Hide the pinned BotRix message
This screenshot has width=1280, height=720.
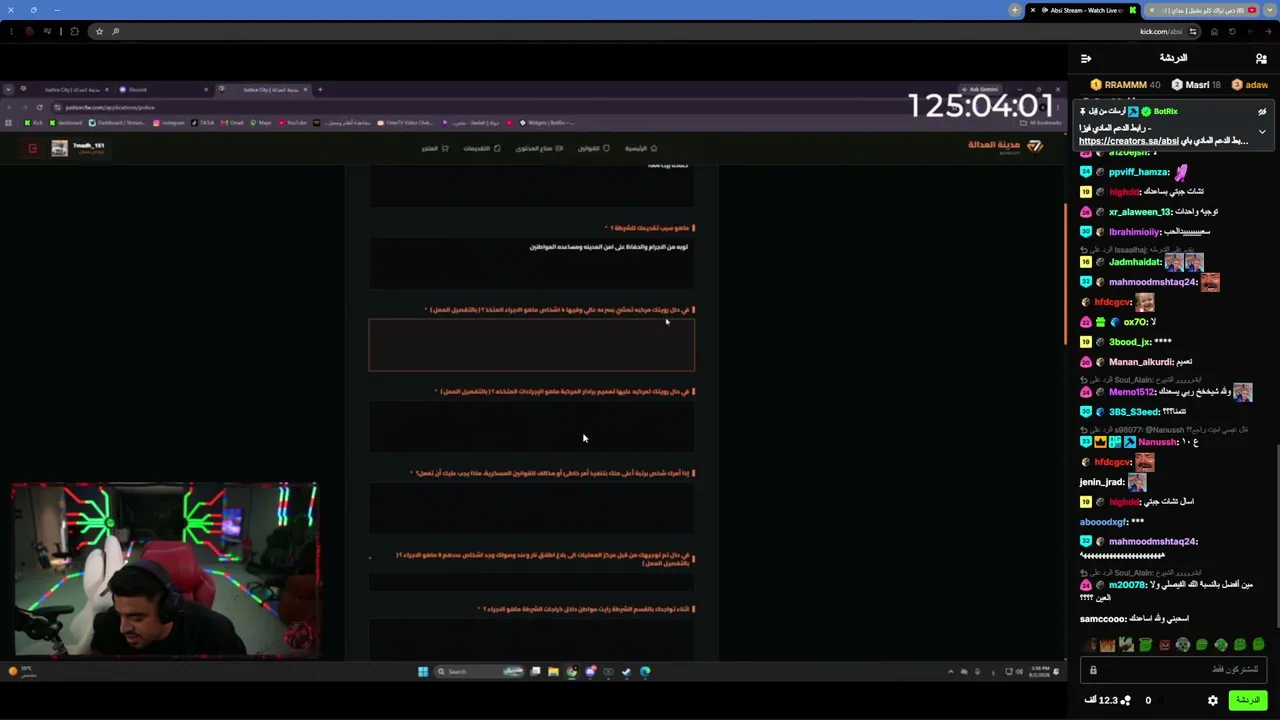click(1262, 112)
